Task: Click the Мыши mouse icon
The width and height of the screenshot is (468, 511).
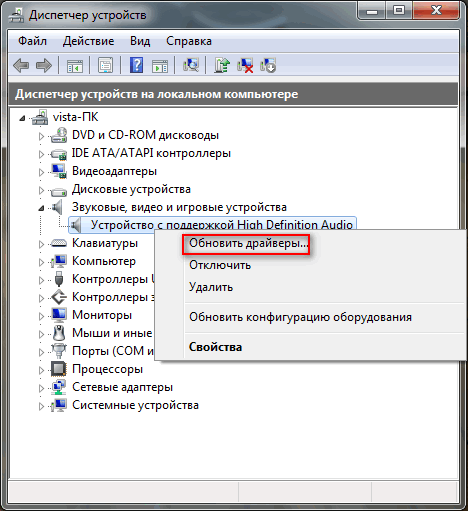Action: (x=59, y=333)
